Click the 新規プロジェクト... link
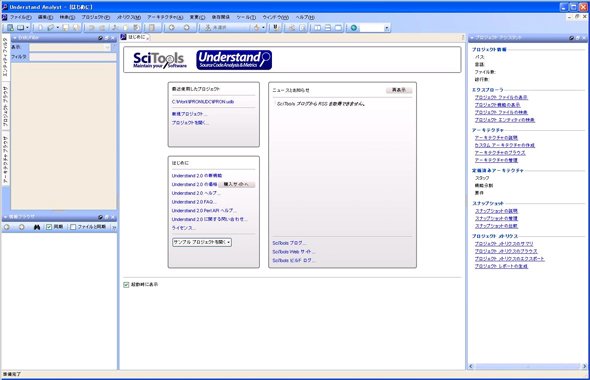 (190, 114)
